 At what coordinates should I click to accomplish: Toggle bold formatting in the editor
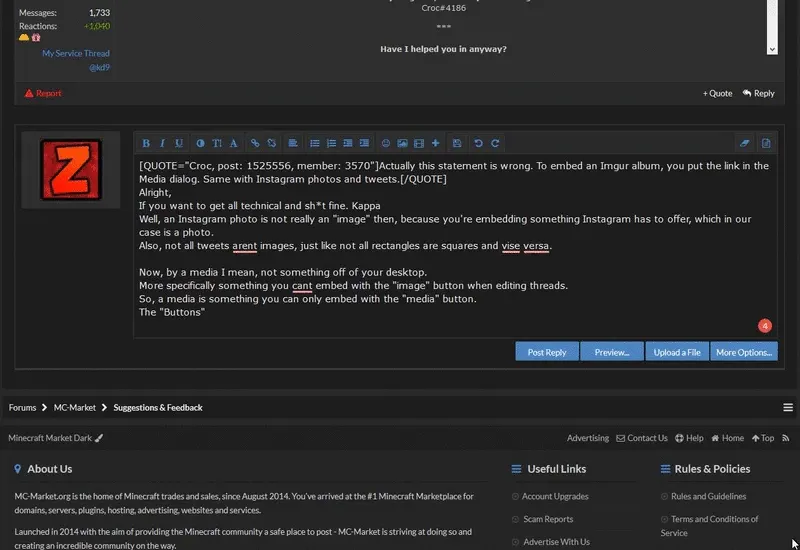click(x=146, y=143)
